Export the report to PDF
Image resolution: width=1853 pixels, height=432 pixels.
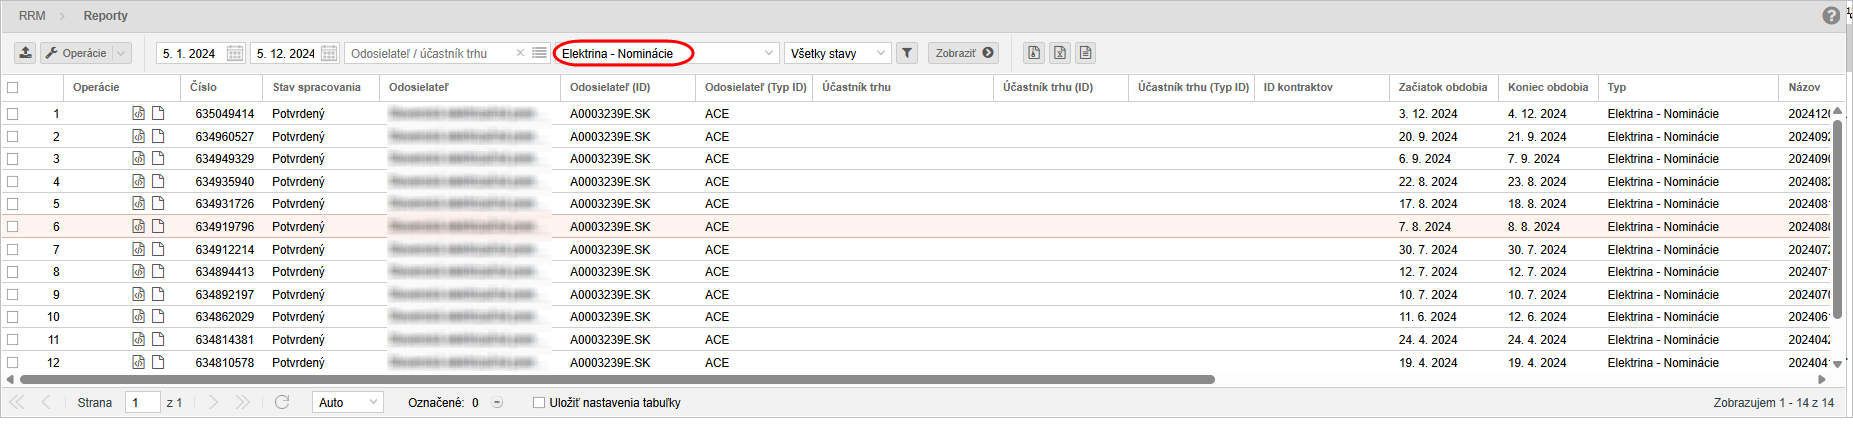coord(1034,53)
